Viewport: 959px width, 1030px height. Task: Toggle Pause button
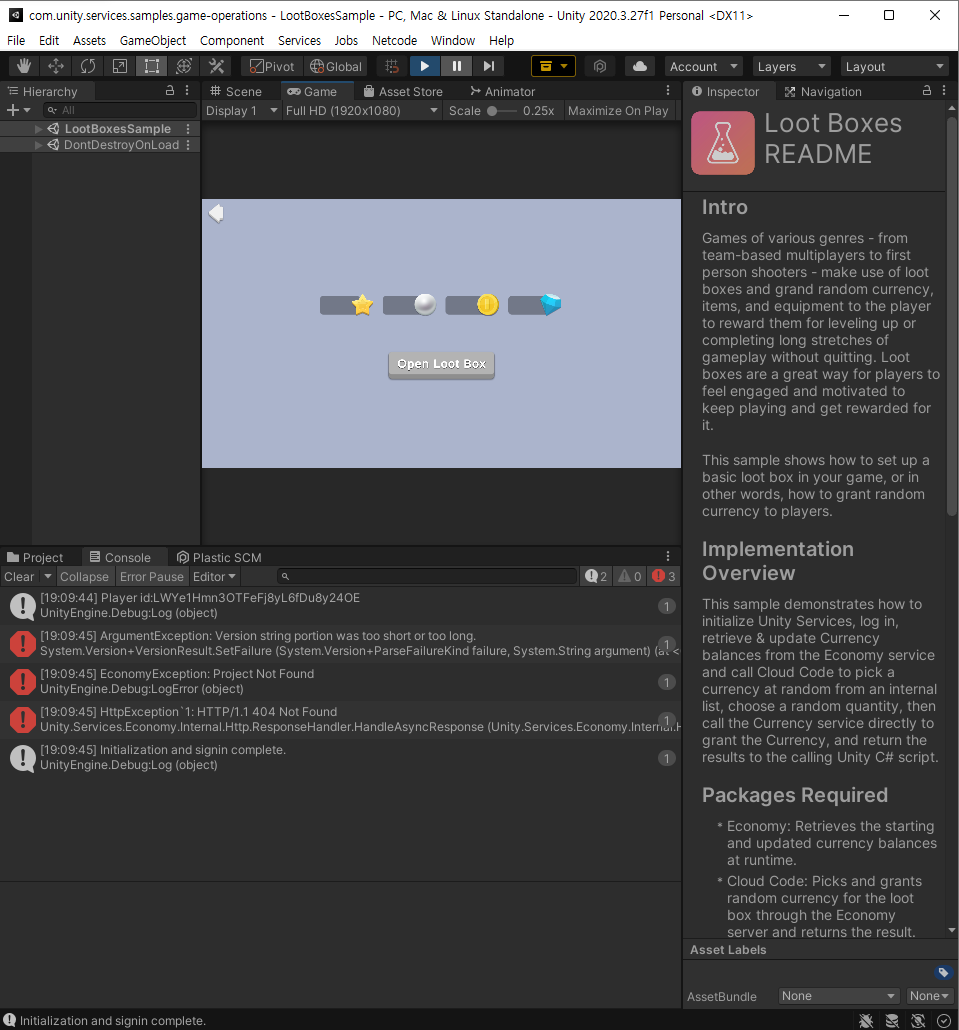(457, 66)
